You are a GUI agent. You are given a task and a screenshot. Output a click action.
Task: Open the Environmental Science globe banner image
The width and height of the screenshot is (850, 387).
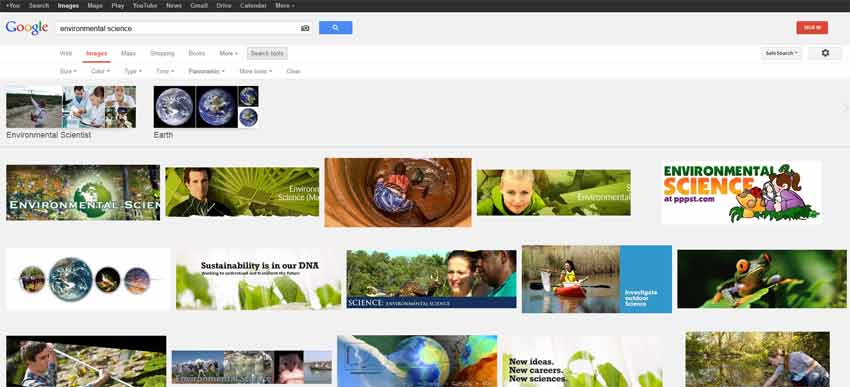(83, 192)
